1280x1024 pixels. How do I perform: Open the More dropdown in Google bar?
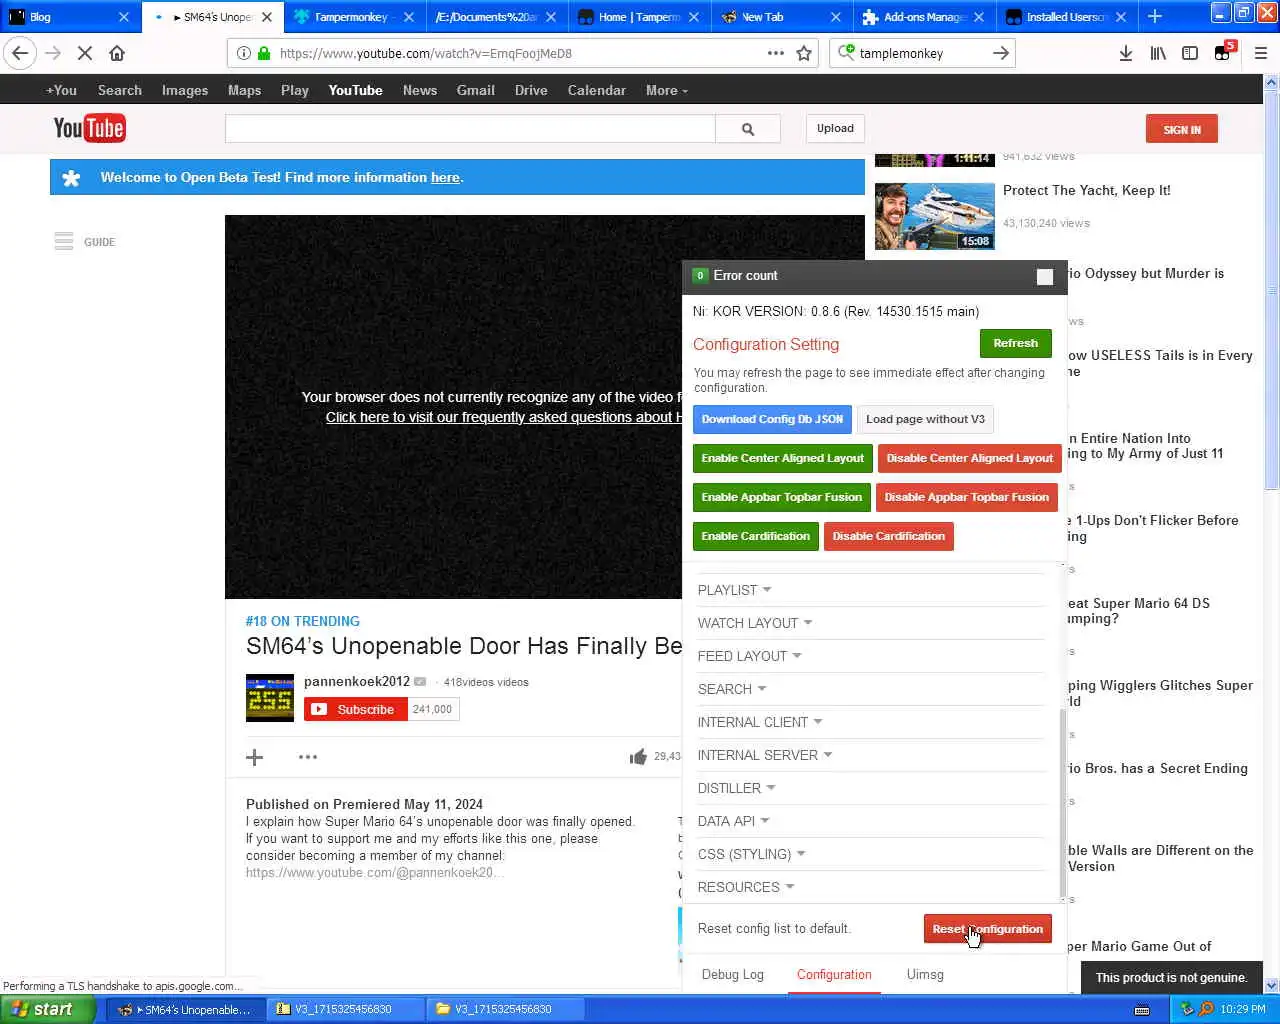(x=667, y=90)
